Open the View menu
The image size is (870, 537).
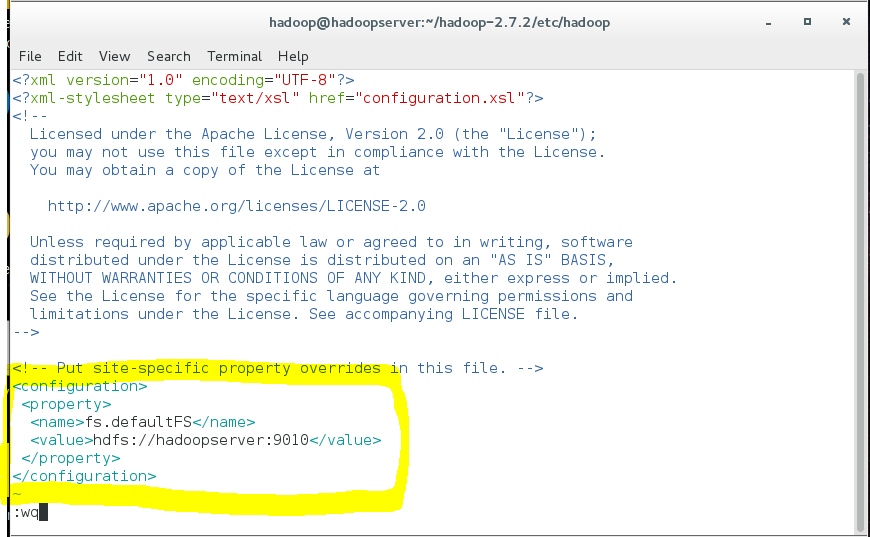[114, 57]
